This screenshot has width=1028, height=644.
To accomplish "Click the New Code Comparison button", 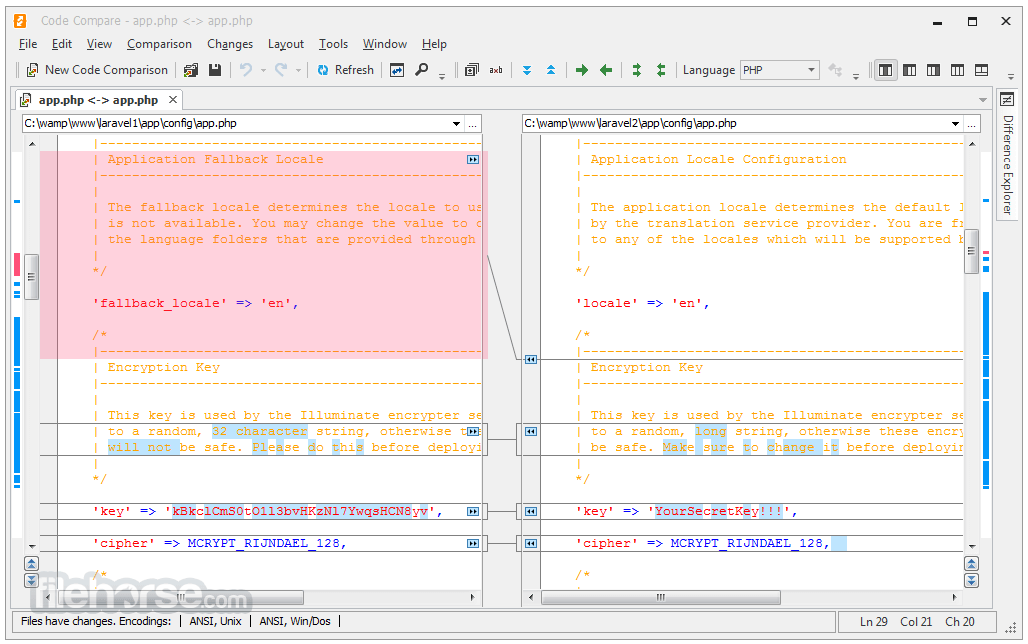I will click(97, 70).
